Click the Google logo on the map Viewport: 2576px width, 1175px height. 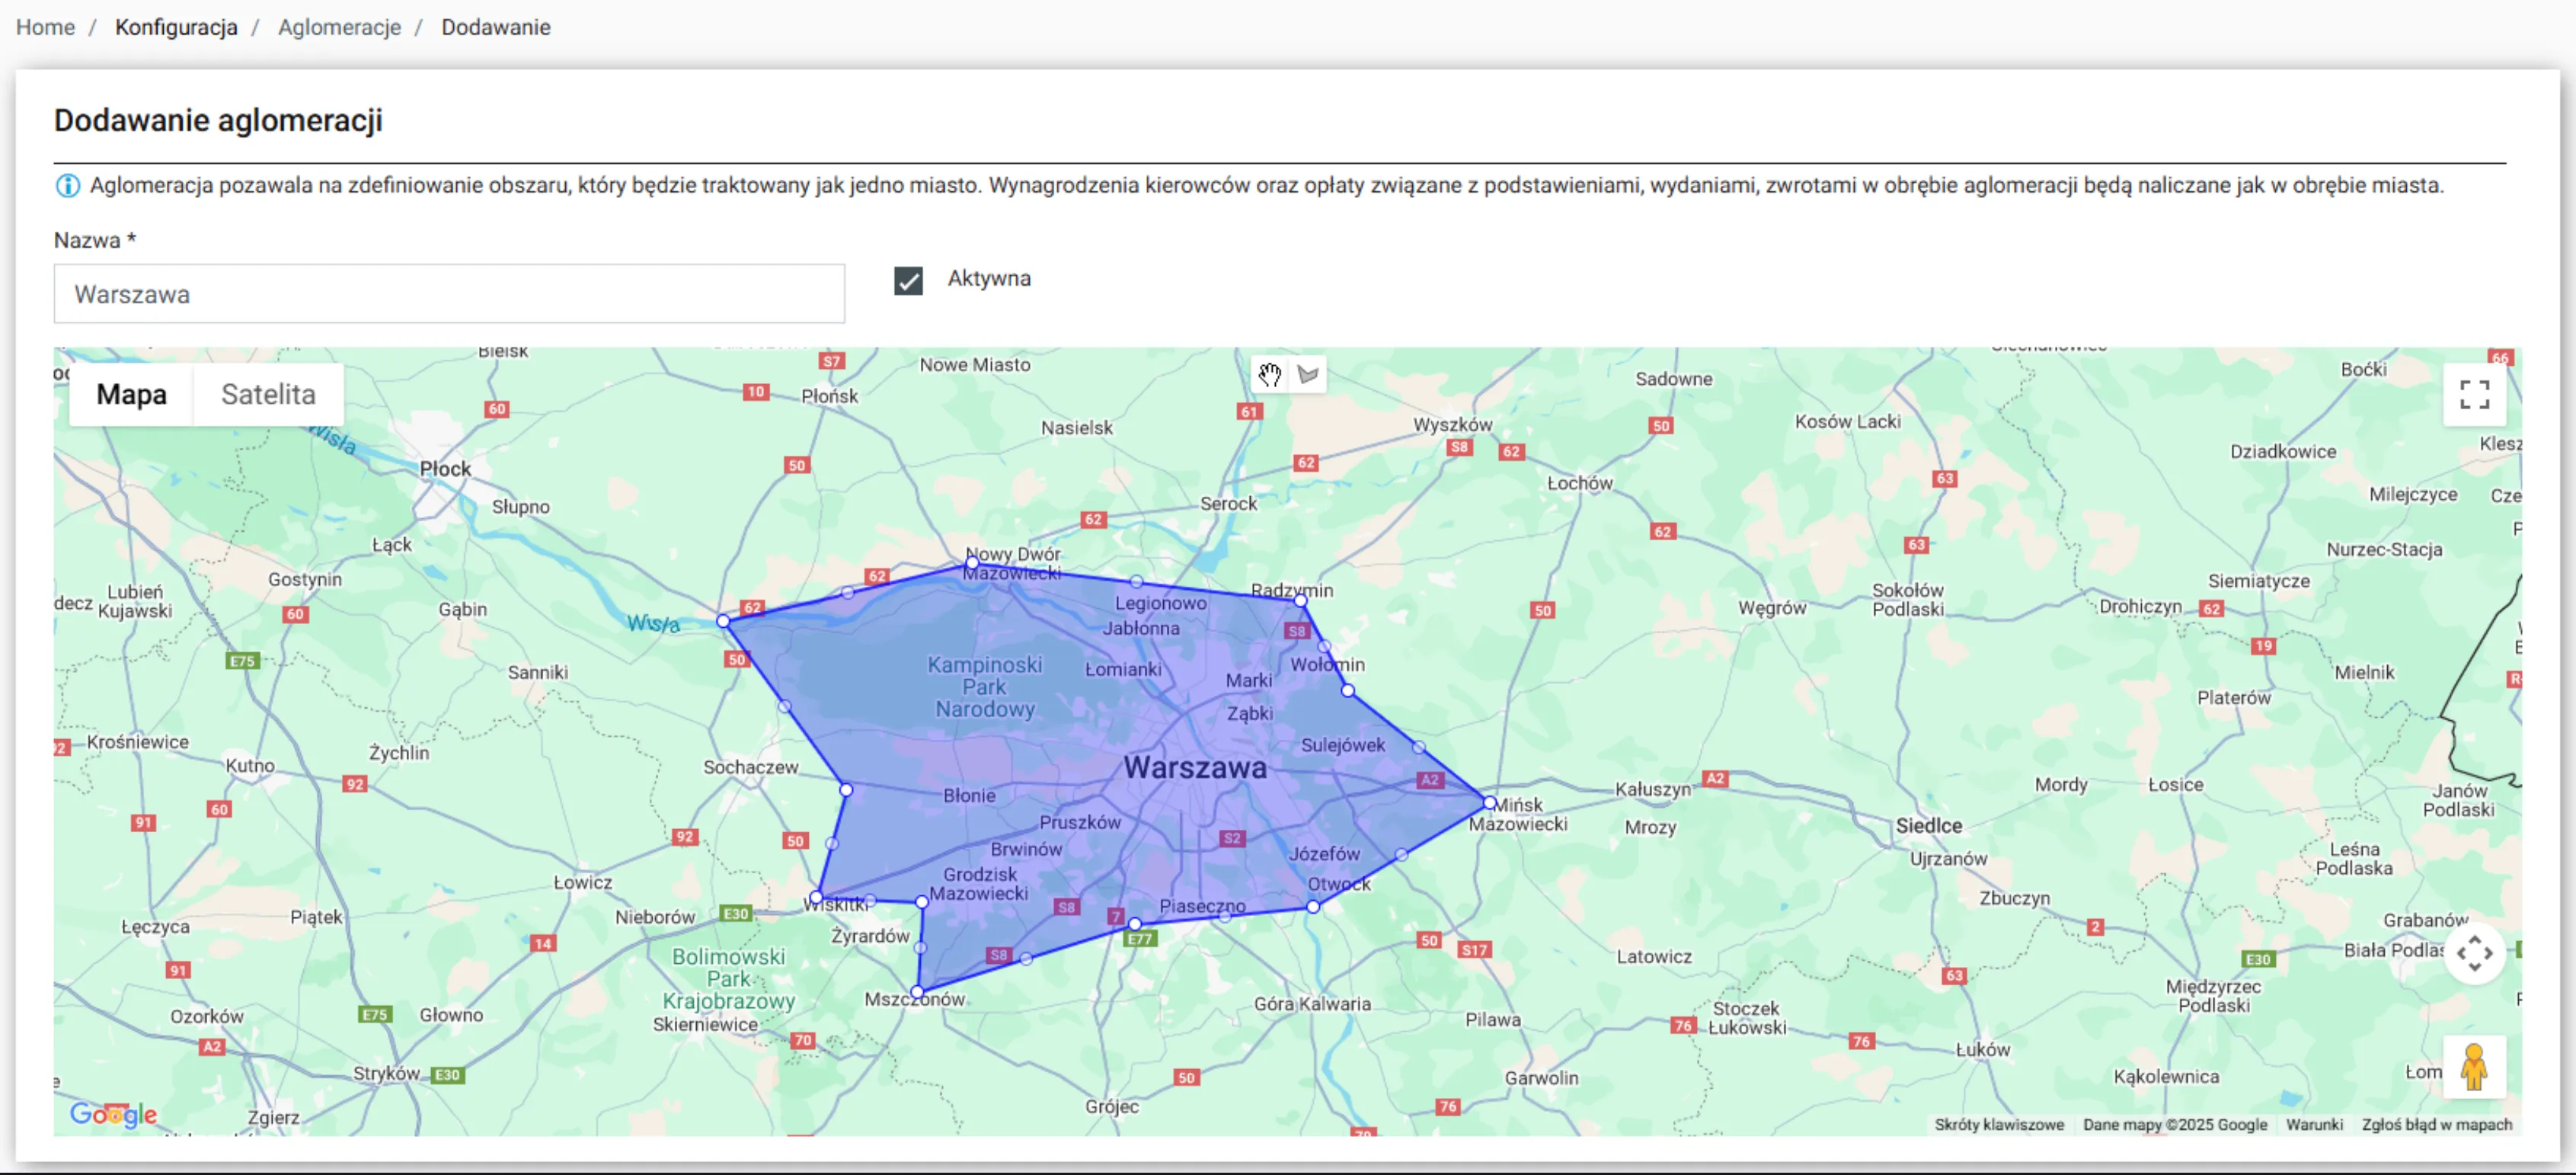113,1114
